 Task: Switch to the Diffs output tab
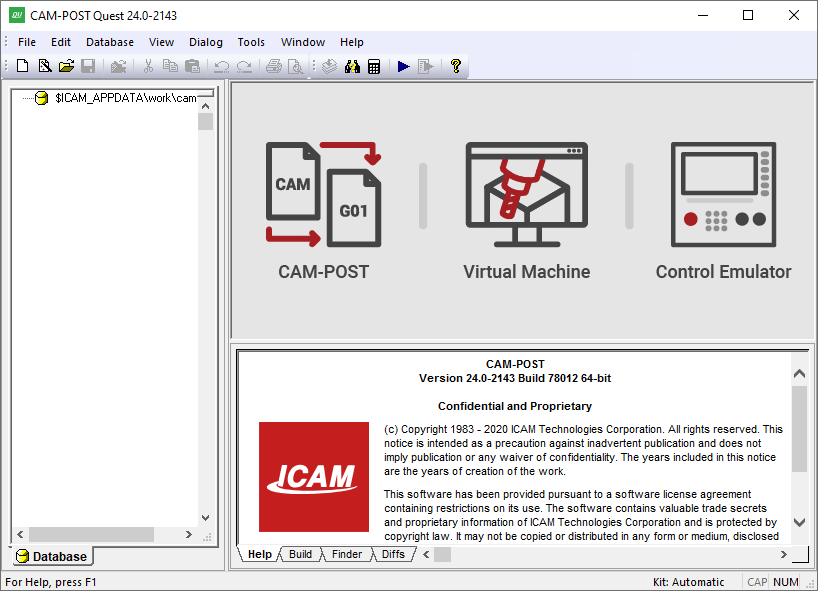(393, 554)
